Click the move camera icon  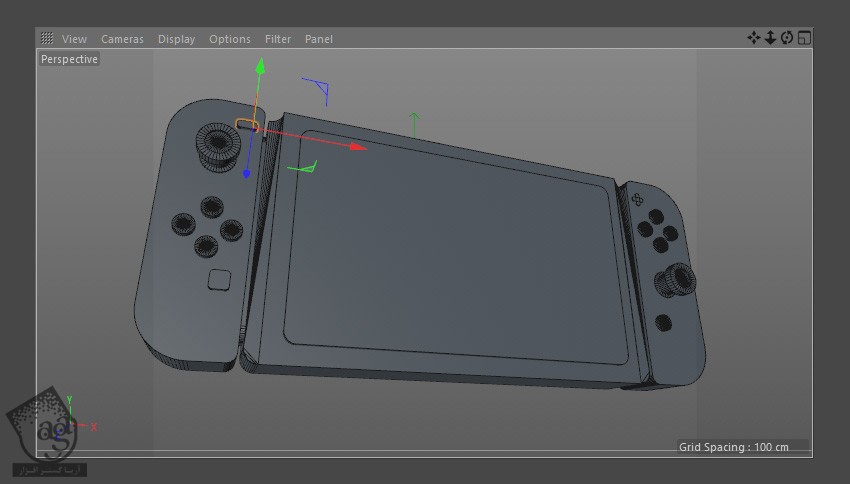coord(754,37)
